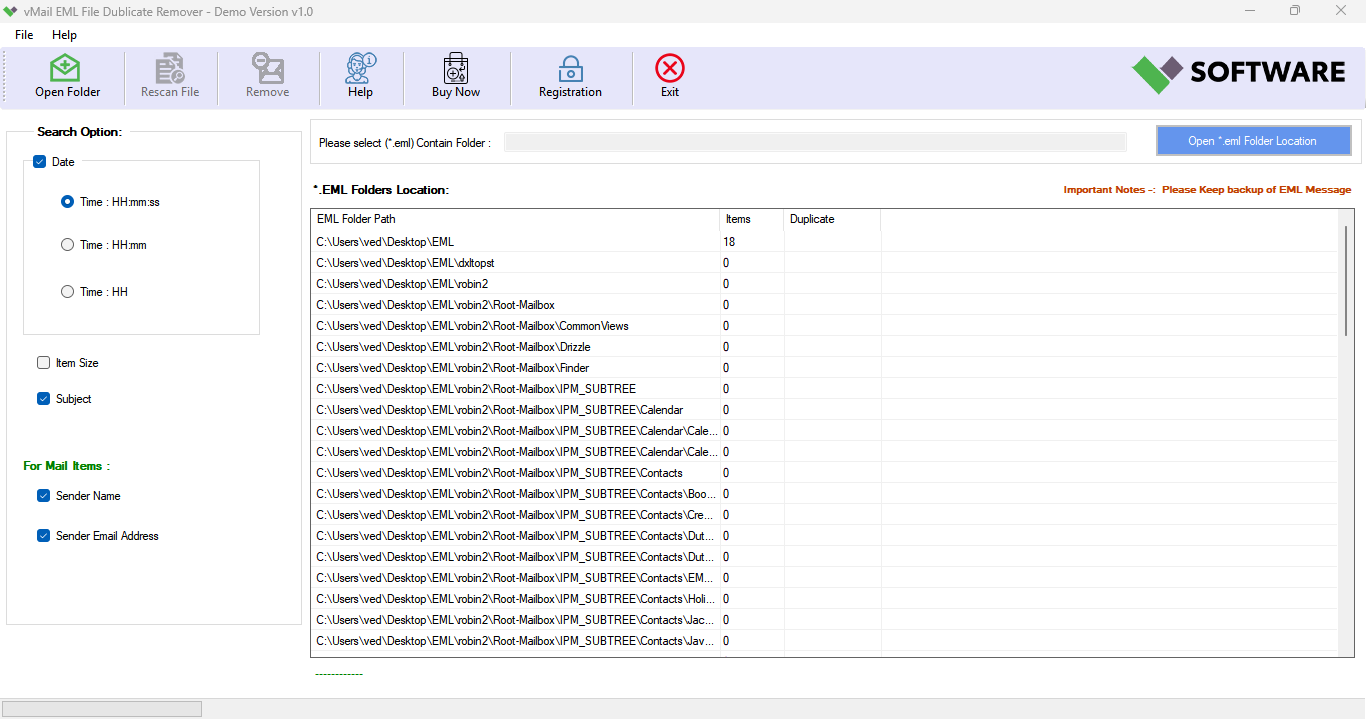The height and width of the screenshot is (720, 1366).
Task: Click the red Exit icon
Action: (x=670, y=69)
